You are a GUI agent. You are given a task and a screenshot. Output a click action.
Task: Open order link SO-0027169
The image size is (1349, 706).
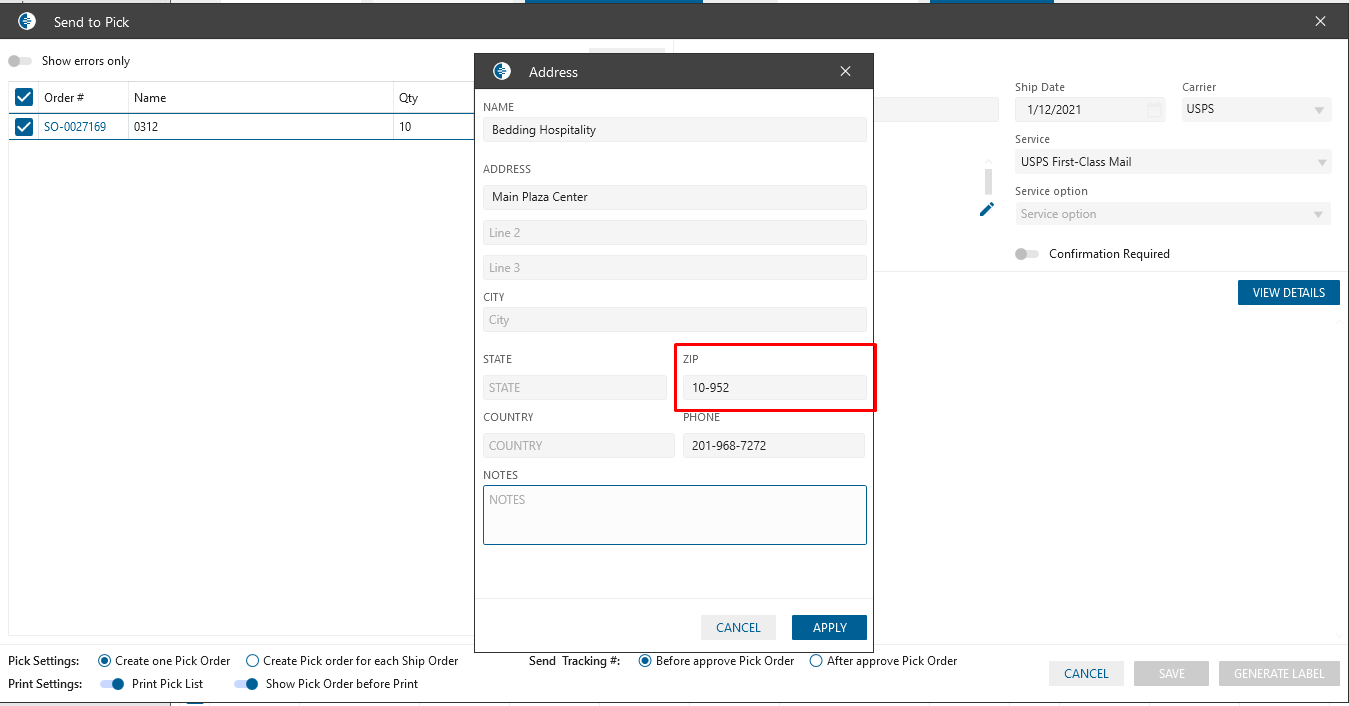75,127
